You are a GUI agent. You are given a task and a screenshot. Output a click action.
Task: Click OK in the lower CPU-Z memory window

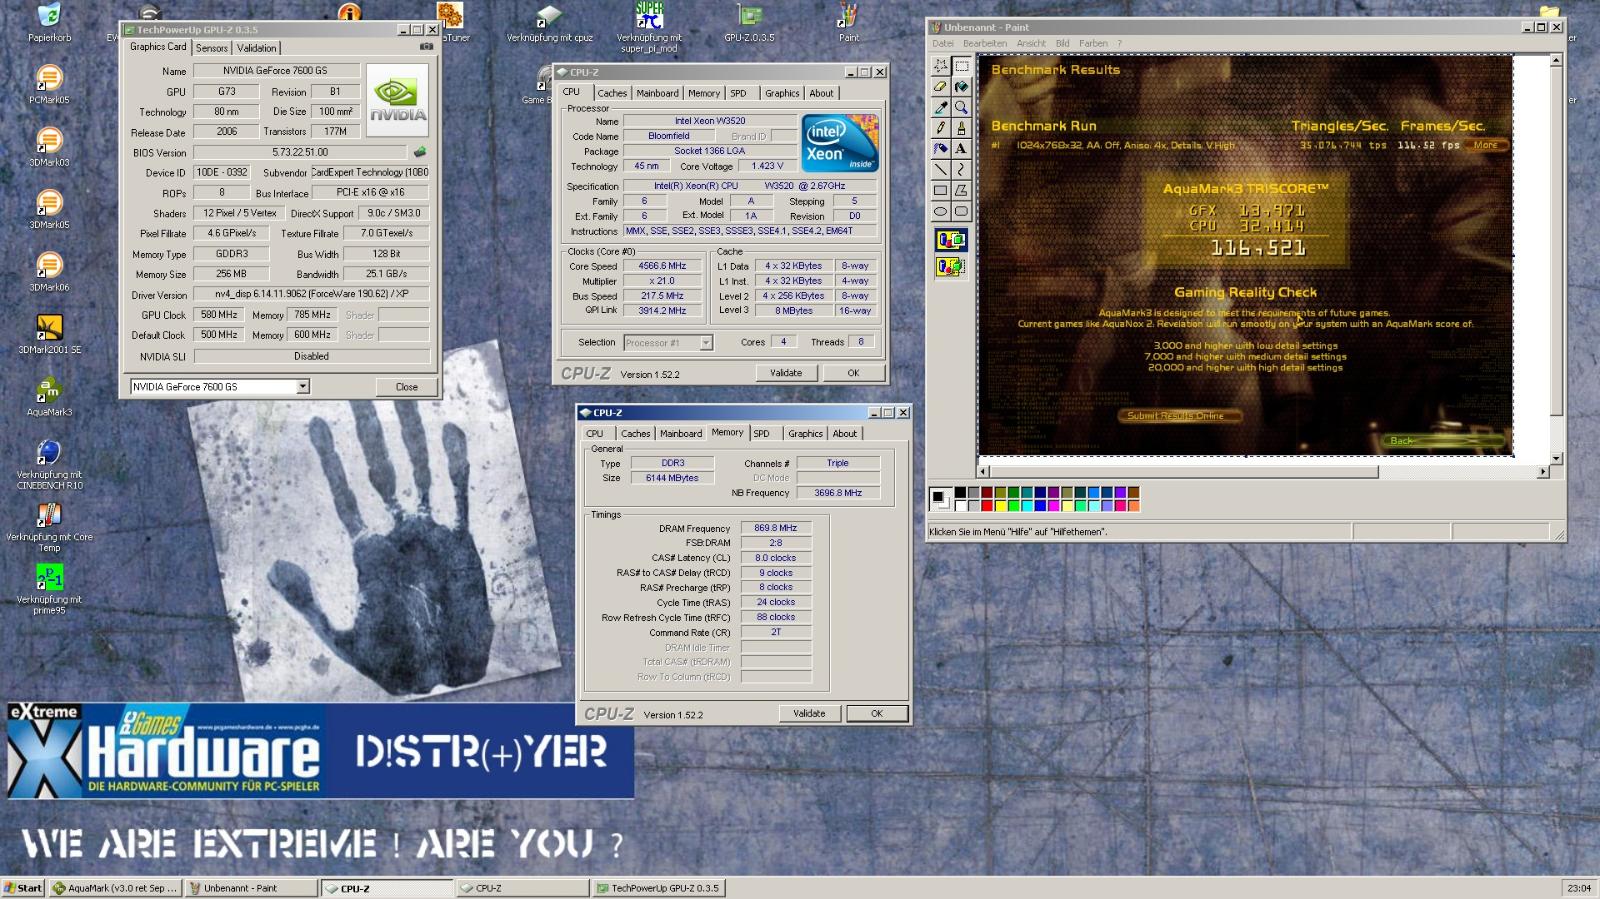[877, 714]
